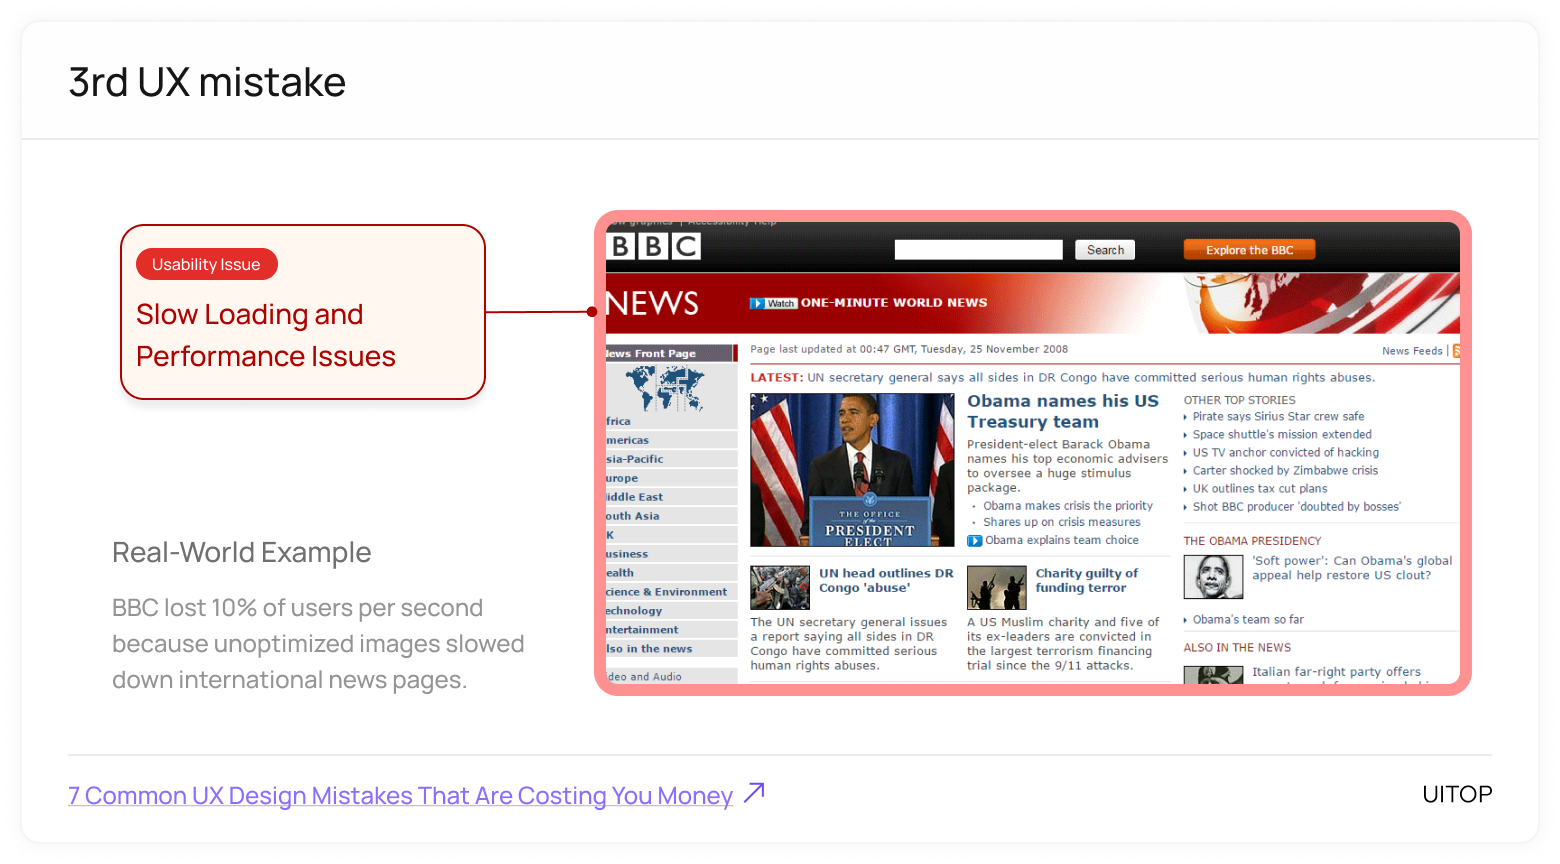Open the Europe section

[671, 479]
